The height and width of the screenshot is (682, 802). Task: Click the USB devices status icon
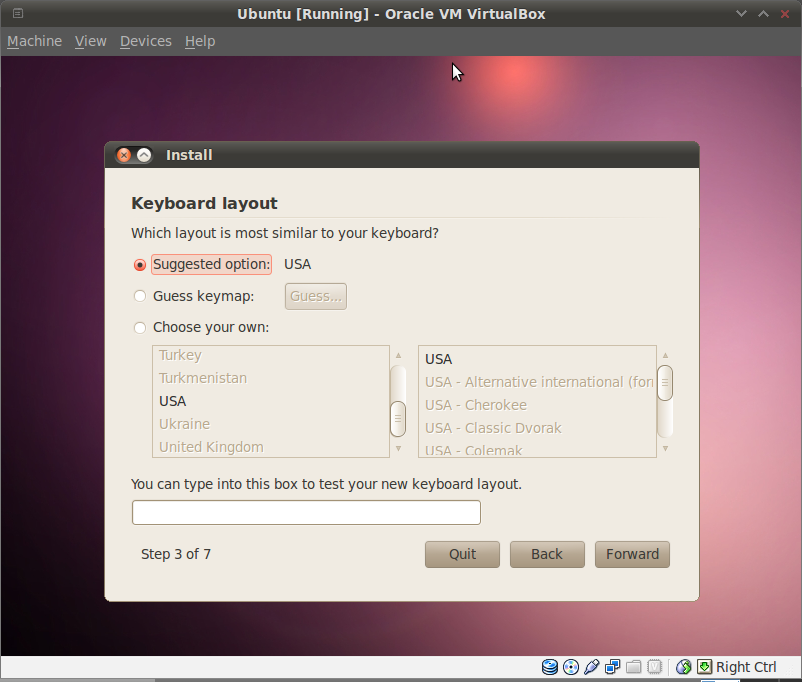click(592, 667)
